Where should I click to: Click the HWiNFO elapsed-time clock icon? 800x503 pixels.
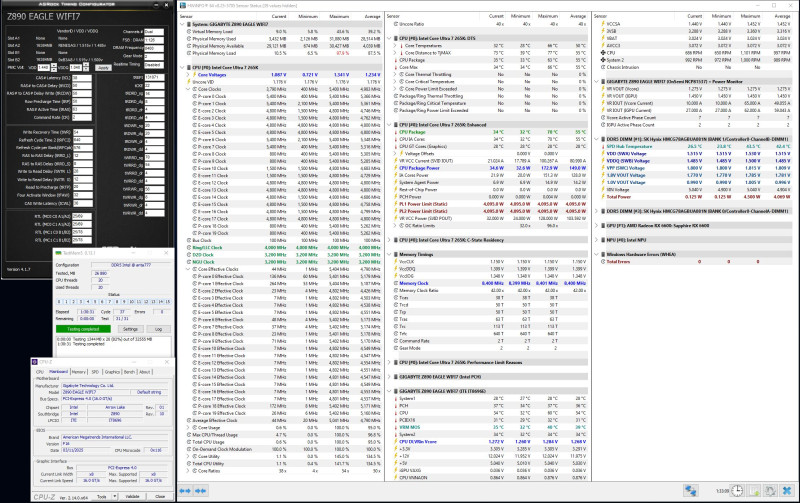tap(737, 491)
